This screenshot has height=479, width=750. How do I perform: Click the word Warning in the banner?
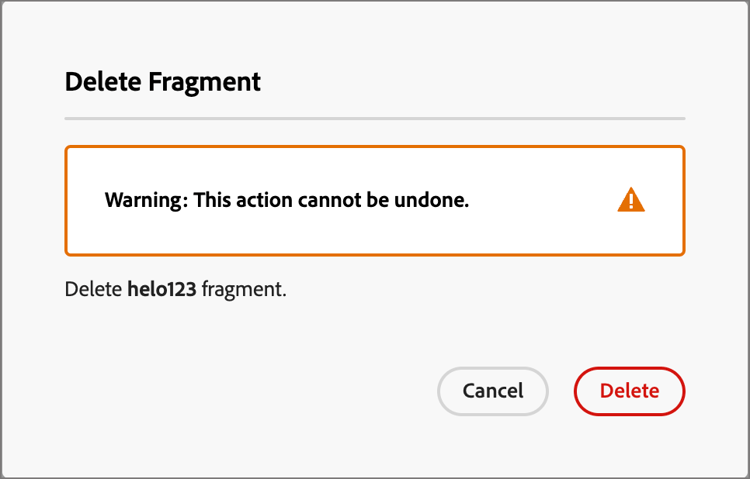coord(144,200)
